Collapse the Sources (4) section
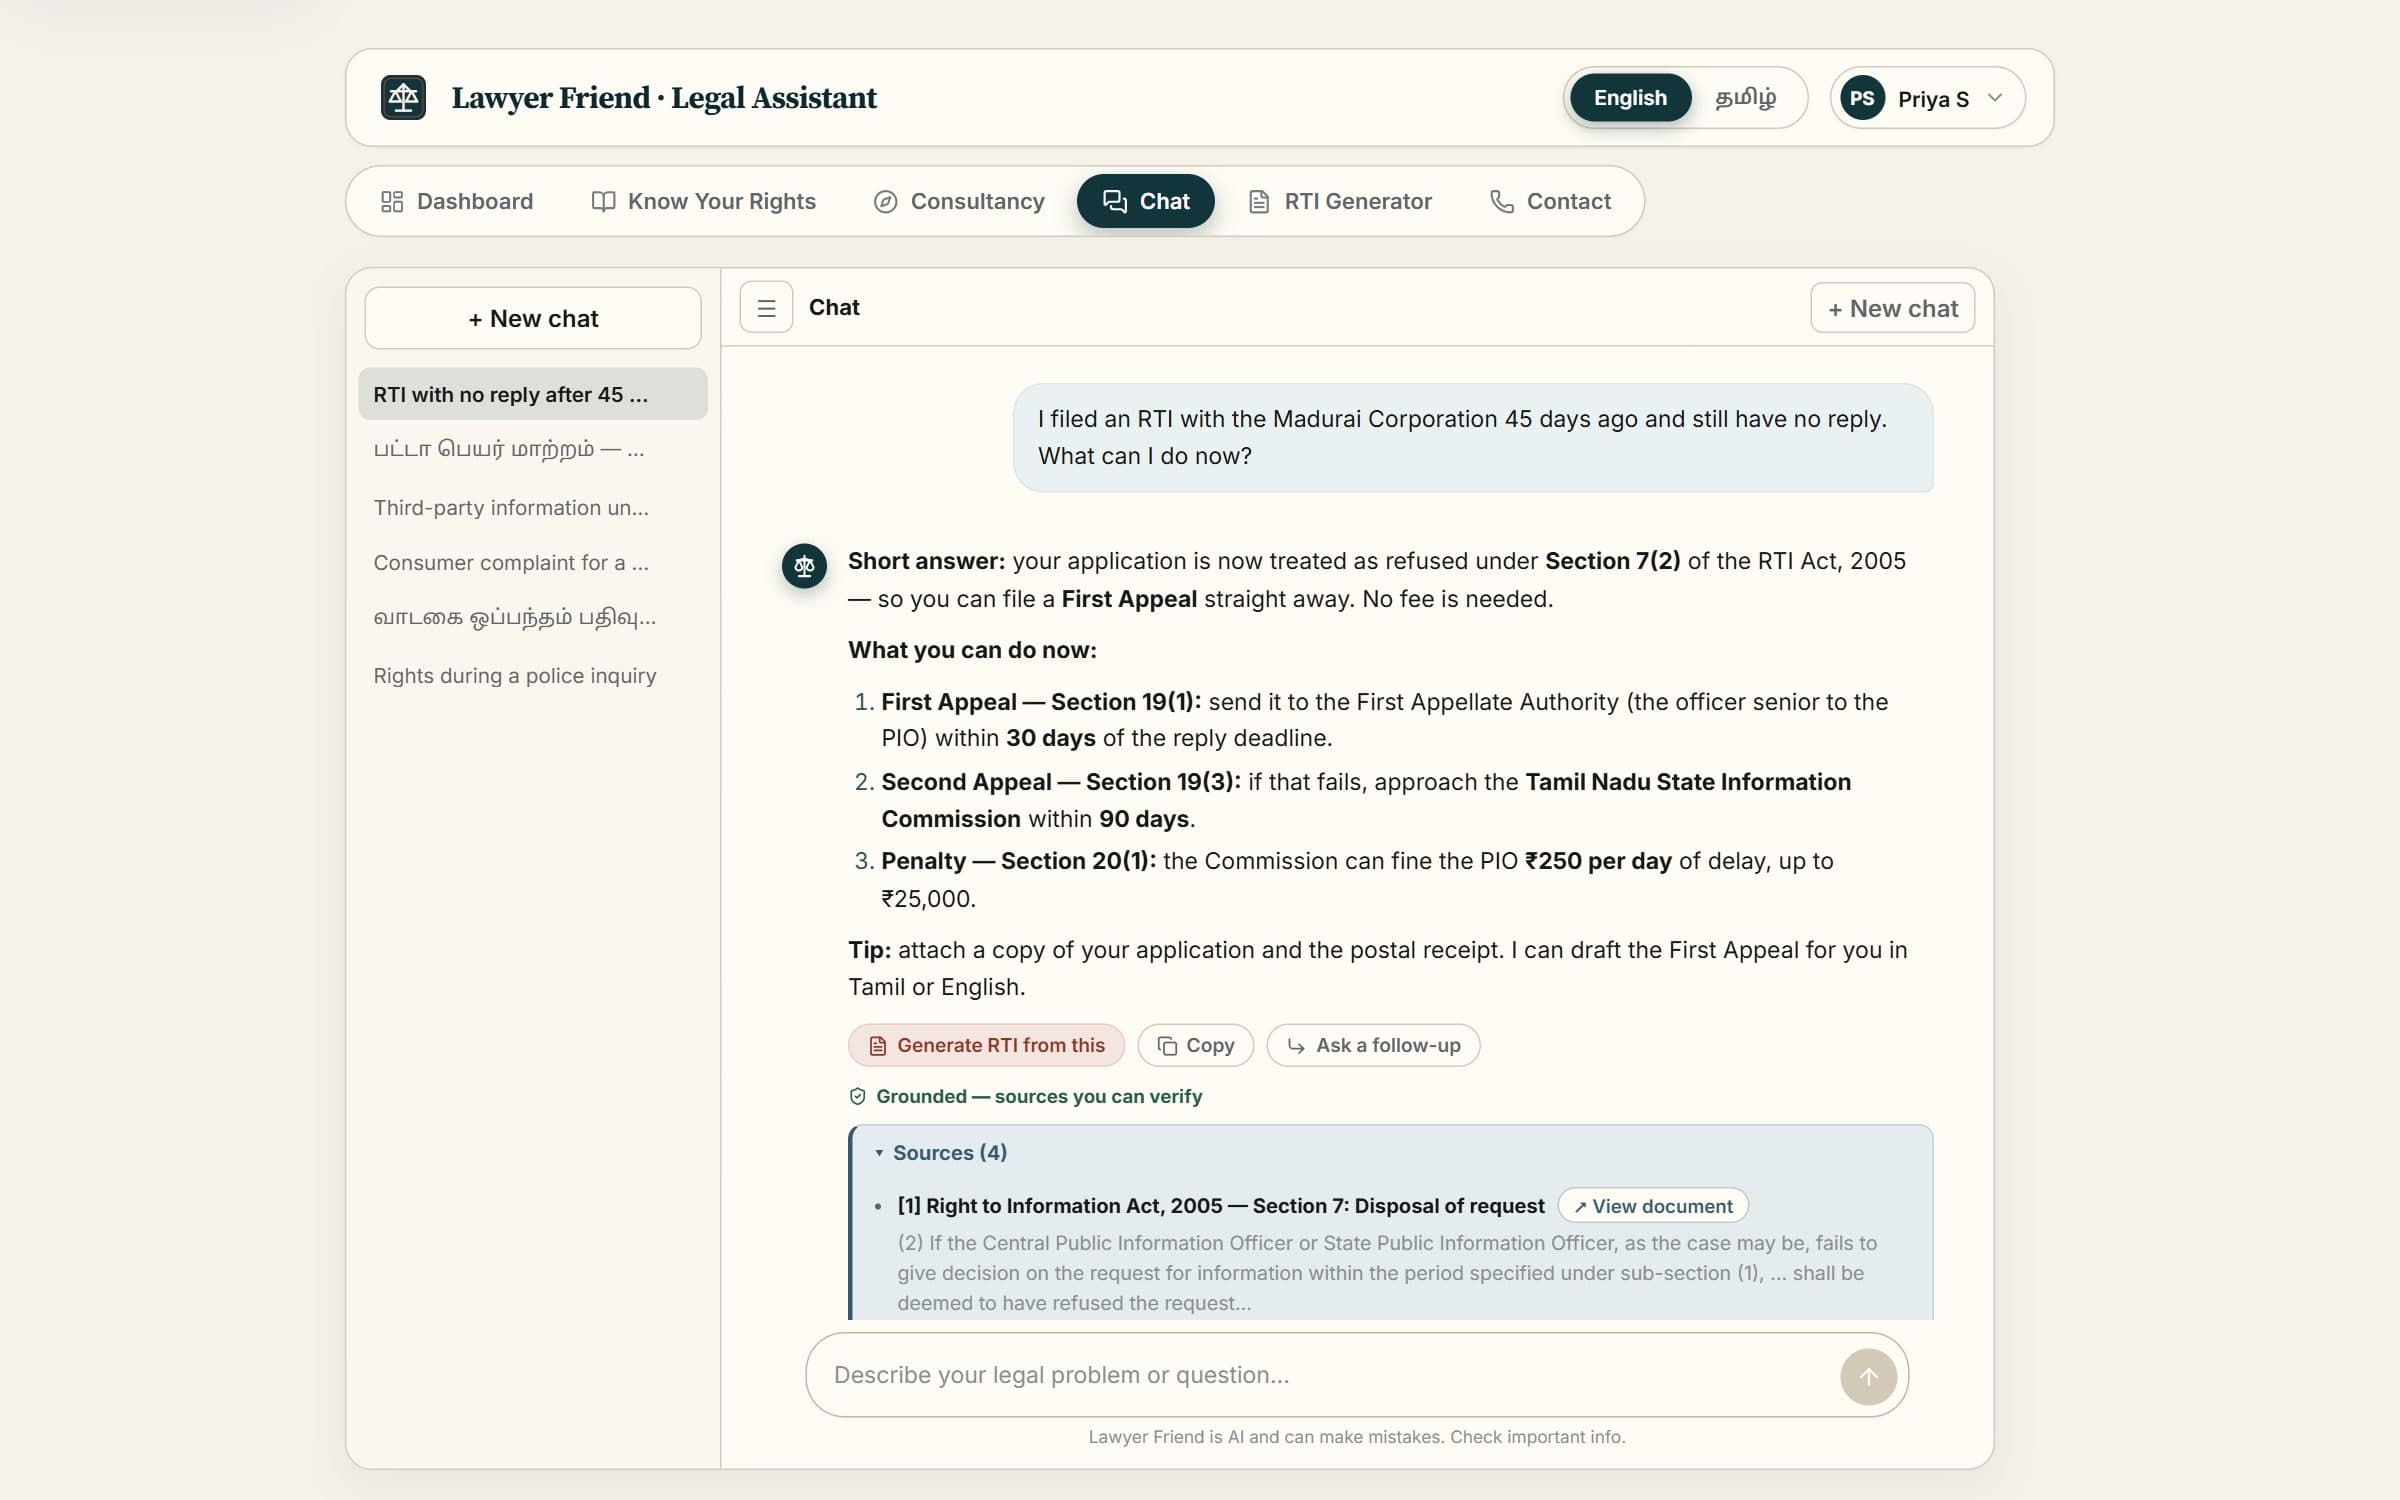2400x1500 pixels. [x=941, y=1153]
